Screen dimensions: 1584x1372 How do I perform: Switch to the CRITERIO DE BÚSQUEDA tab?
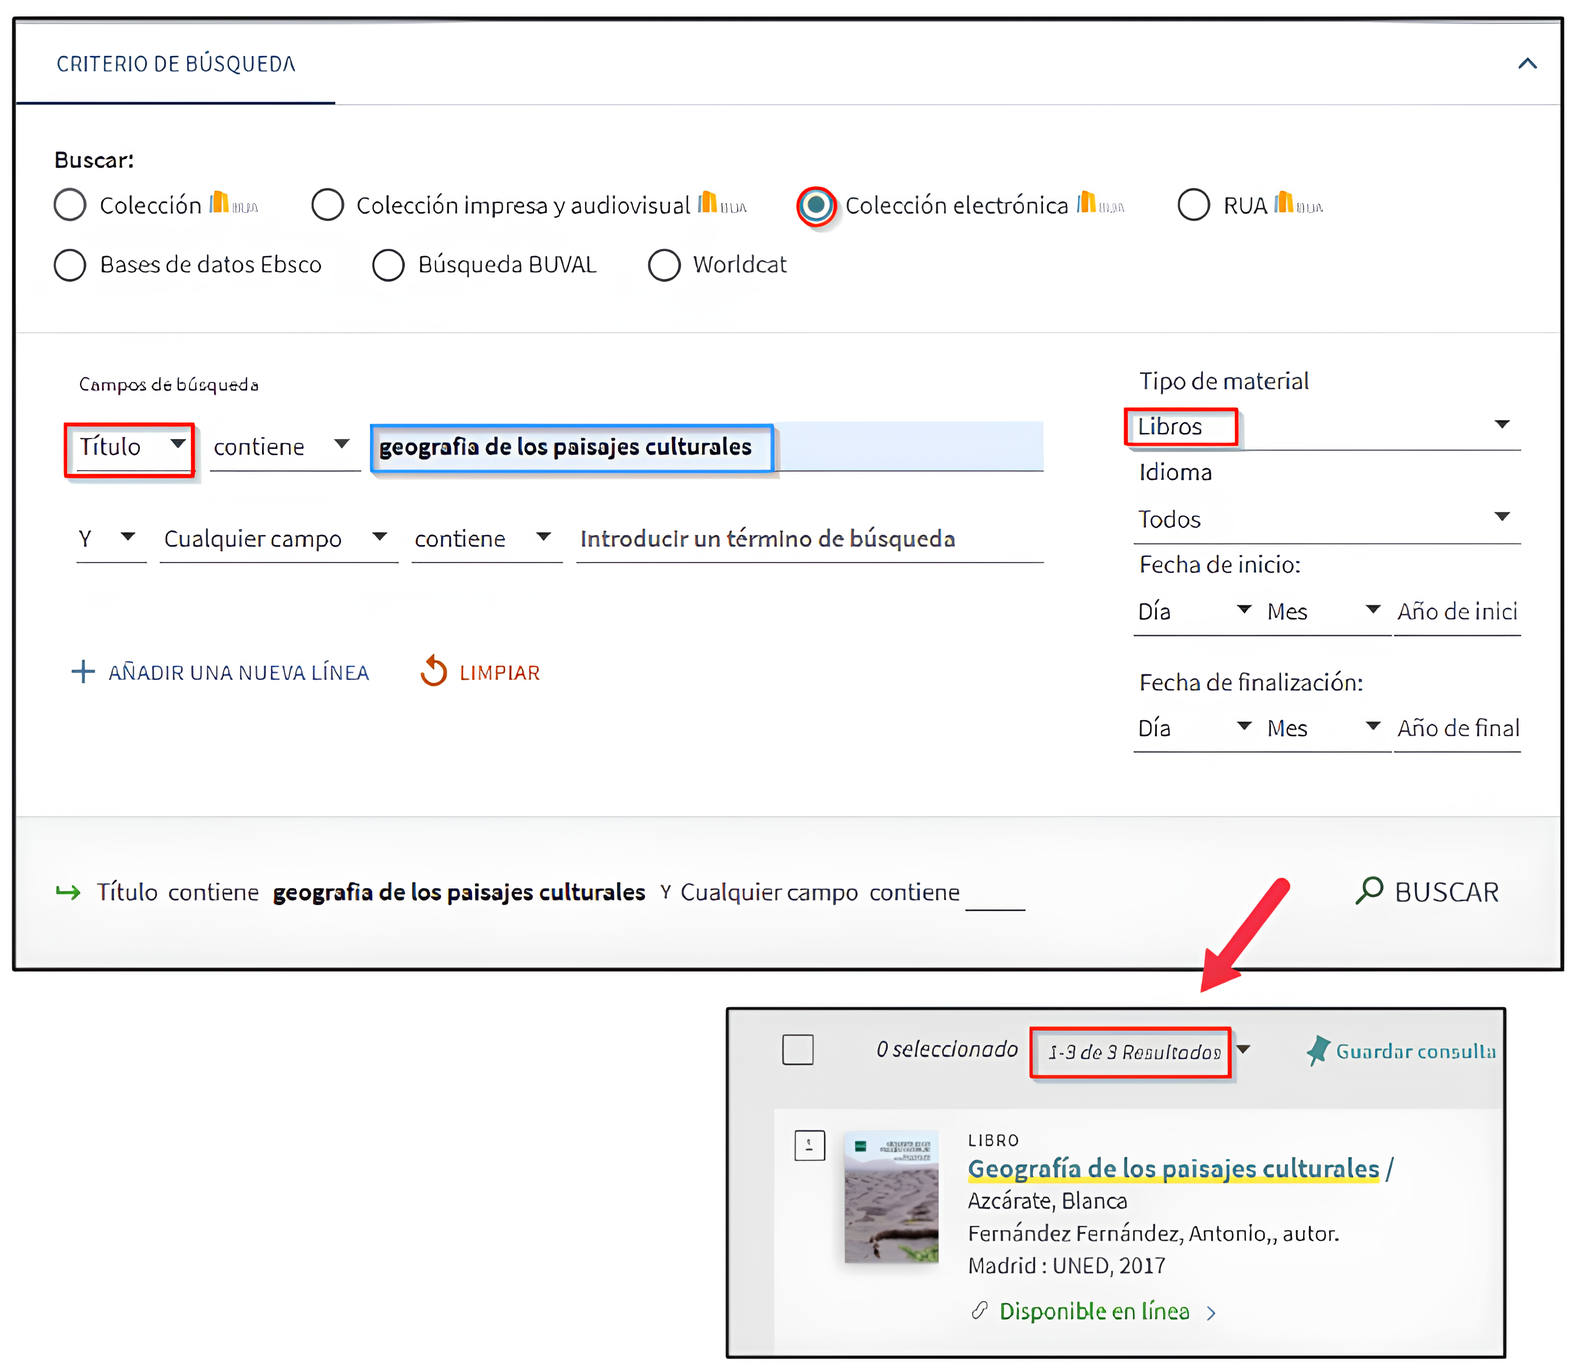176,64
